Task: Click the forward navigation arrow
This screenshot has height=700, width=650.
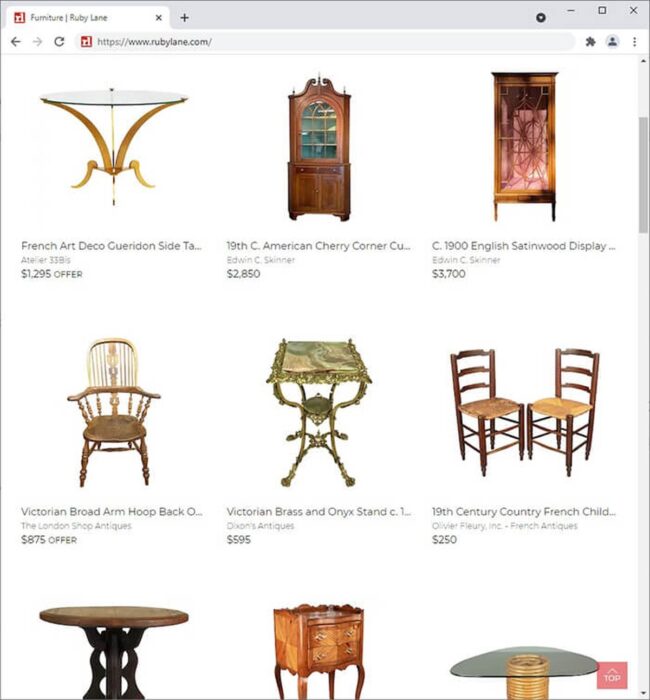Action: pos(38,42)
